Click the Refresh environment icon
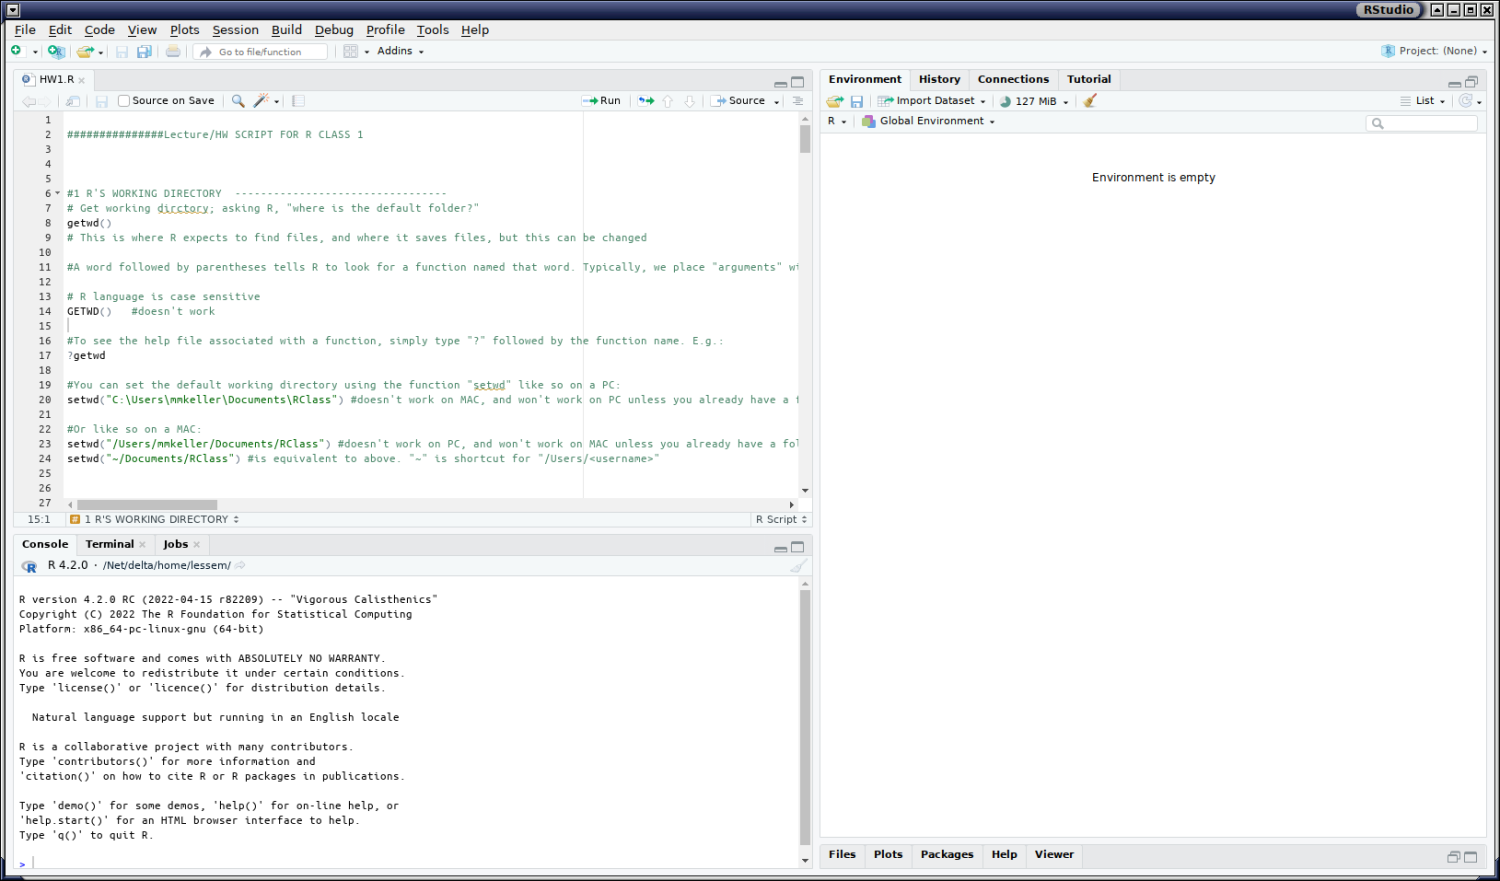Image resolution: width=1500 pixels, height=881 pixels. [x=1466, y=101]
